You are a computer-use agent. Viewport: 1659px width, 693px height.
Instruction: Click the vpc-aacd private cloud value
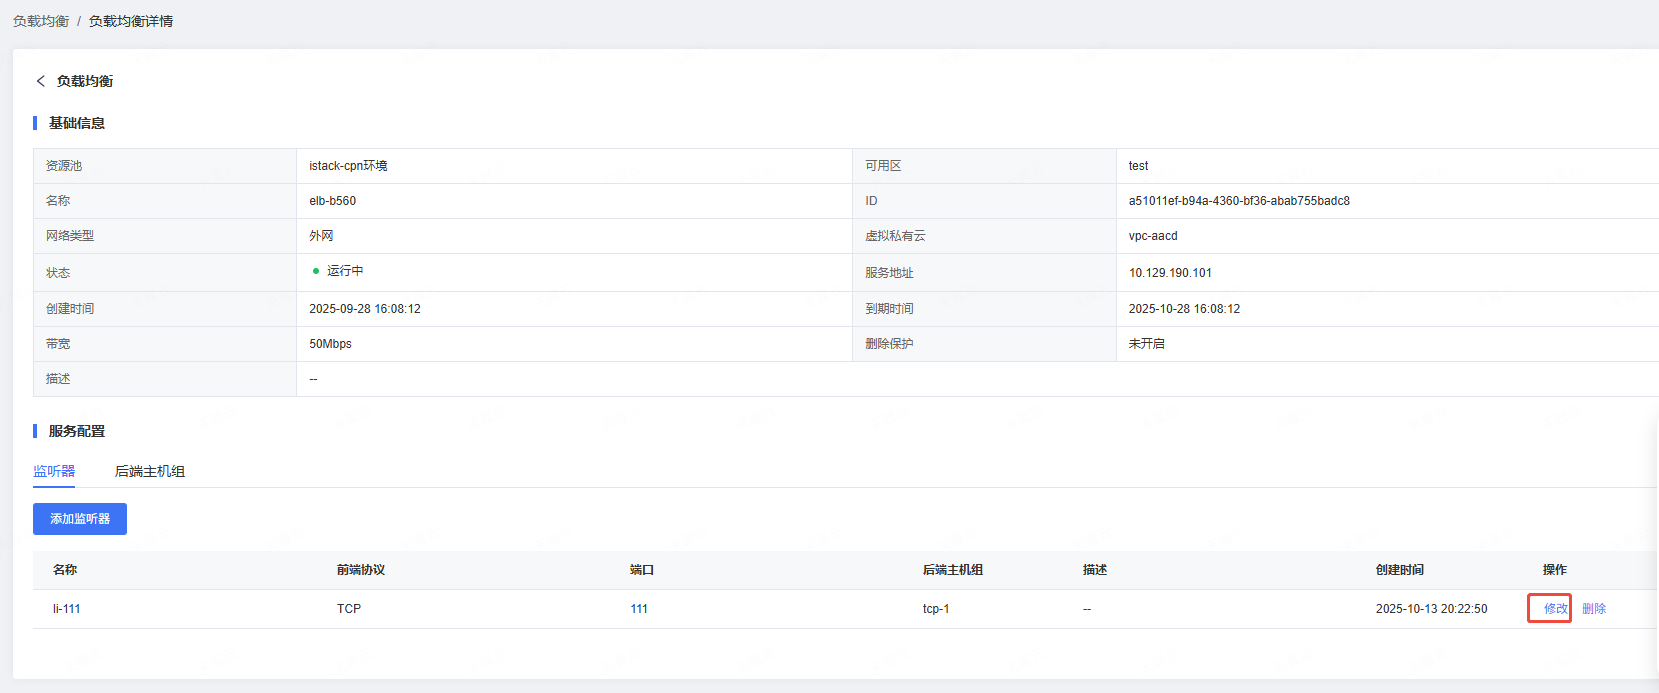[1153, 236]
